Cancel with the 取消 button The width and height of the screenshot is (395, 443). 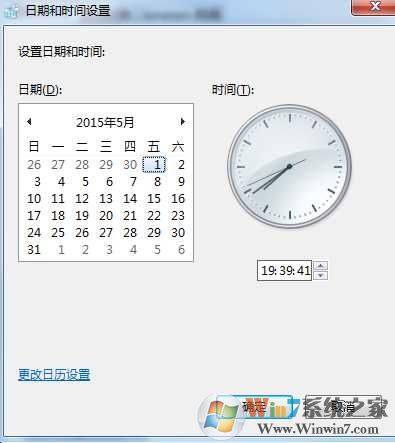coord(343,407)
